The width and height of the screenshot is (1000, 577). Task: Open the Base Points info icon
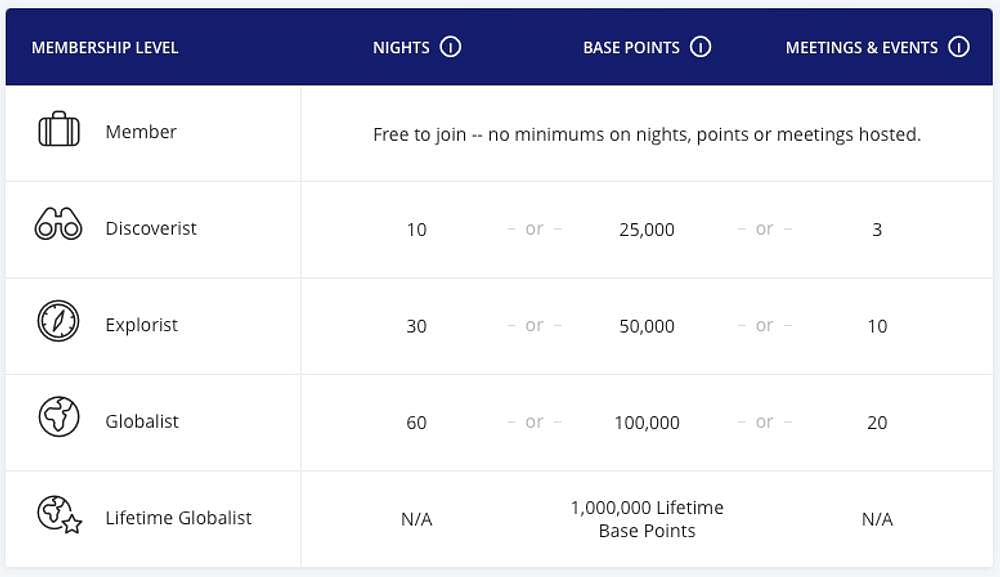point(700,47)
